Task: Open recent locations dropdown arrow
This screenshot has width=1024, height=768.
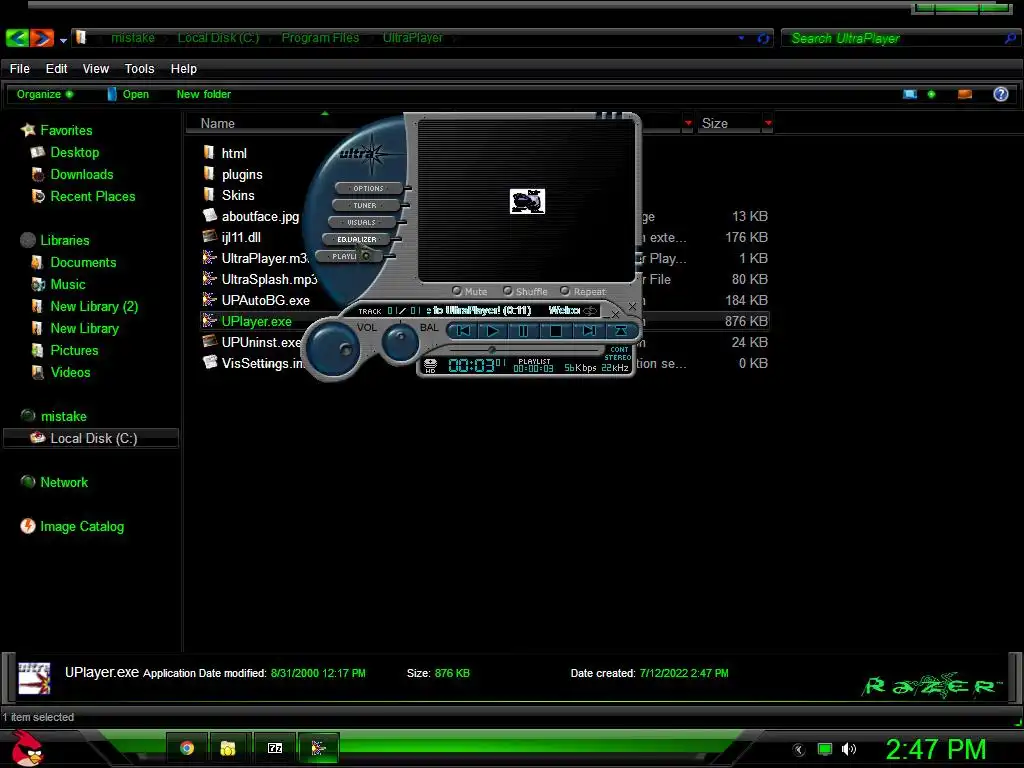Action: tap(63, 40)
